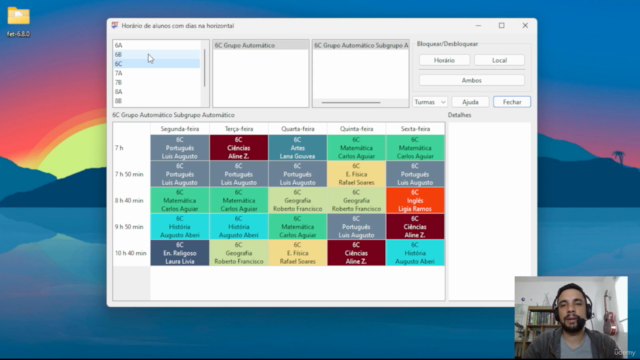The image size is (640, 360).
Task: Click the Terça-feira column header
Action: (x=239, y=129)
